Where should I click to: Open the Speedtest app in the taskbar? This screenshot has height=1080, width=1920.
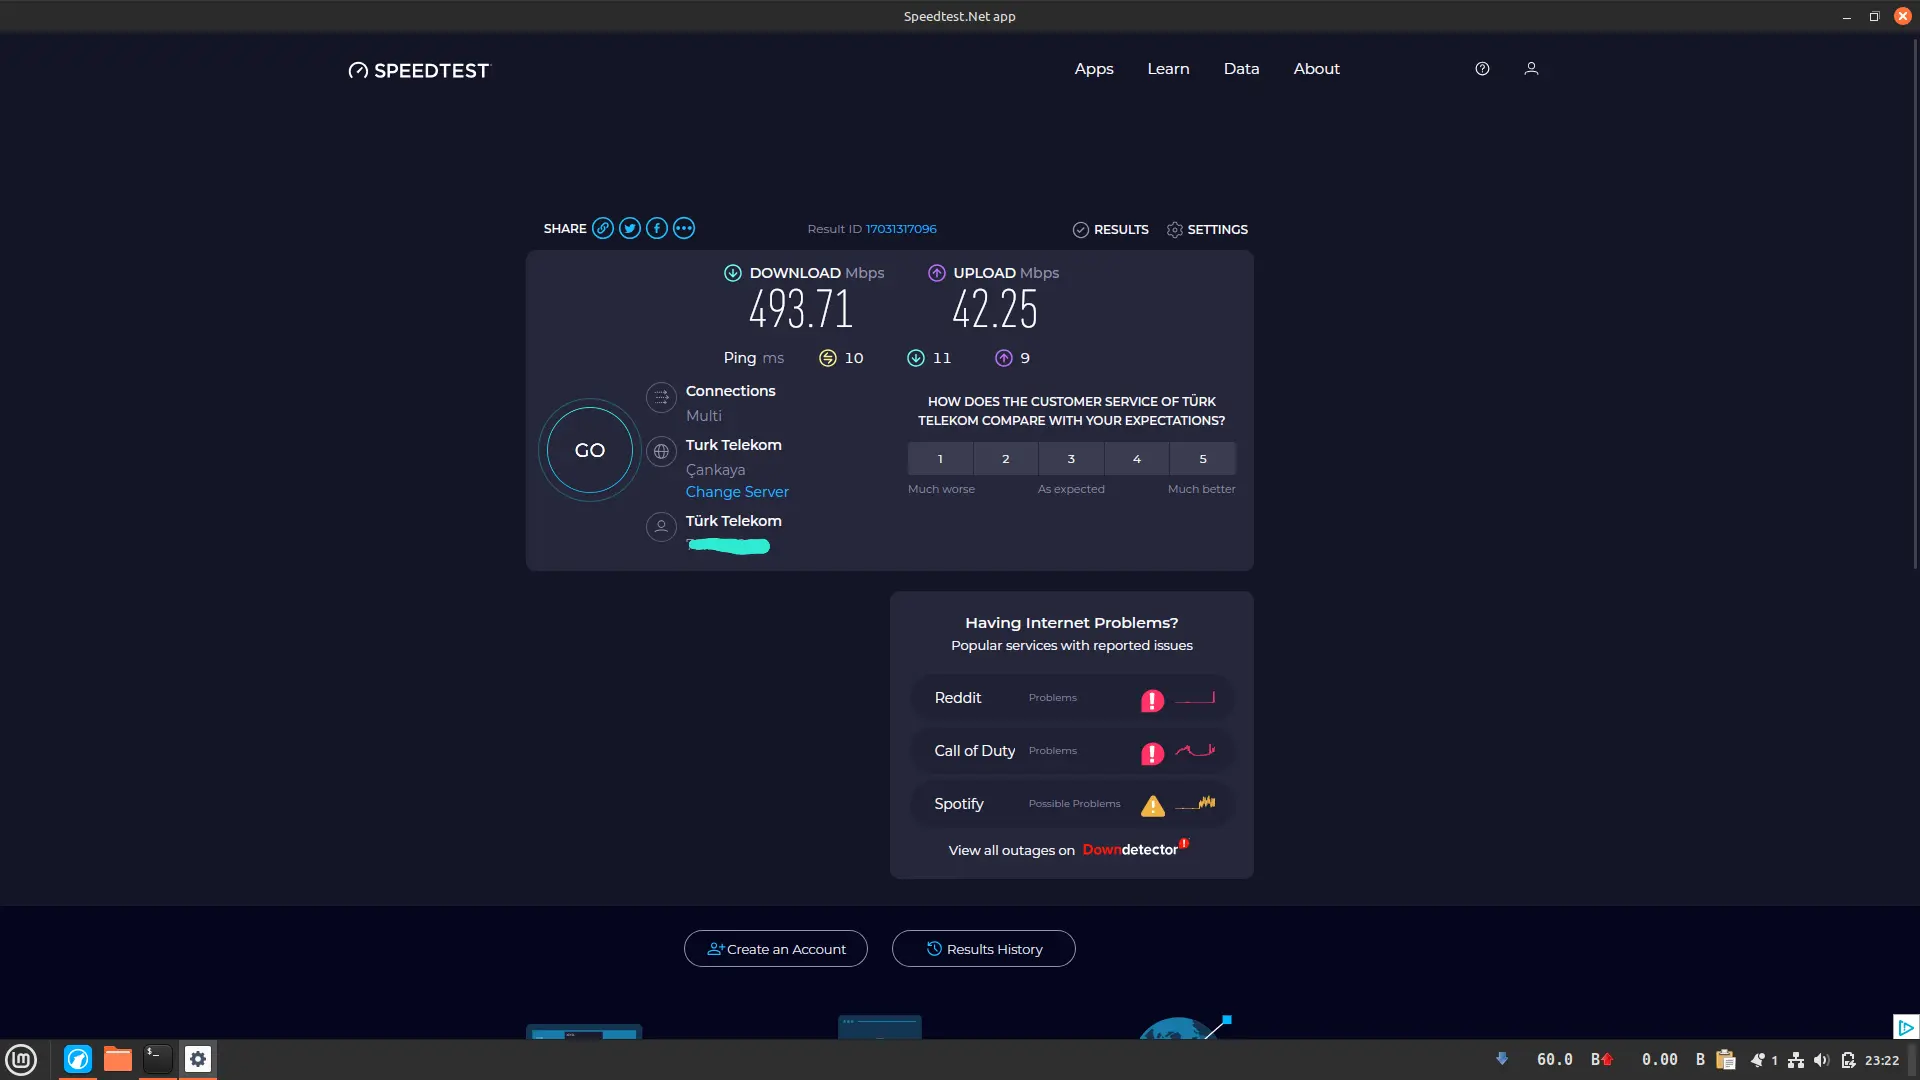(x=78, y=1059)
